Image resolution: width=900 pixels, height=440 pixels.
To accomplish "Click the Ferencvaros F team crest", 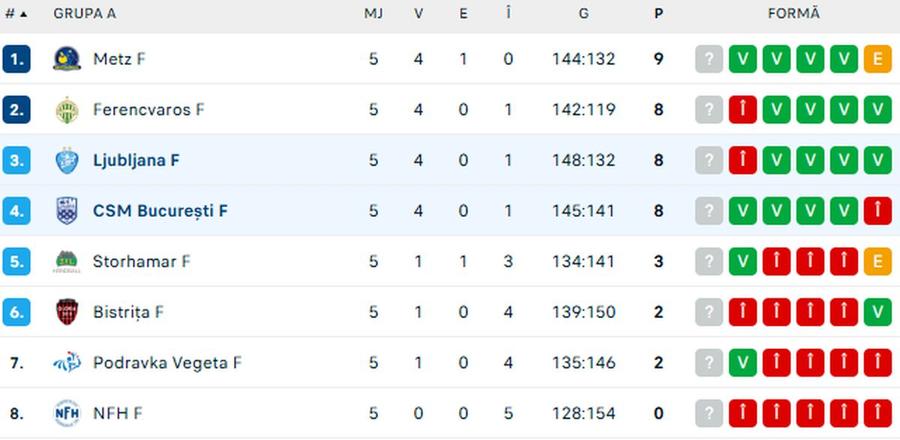I will [67, 110].
